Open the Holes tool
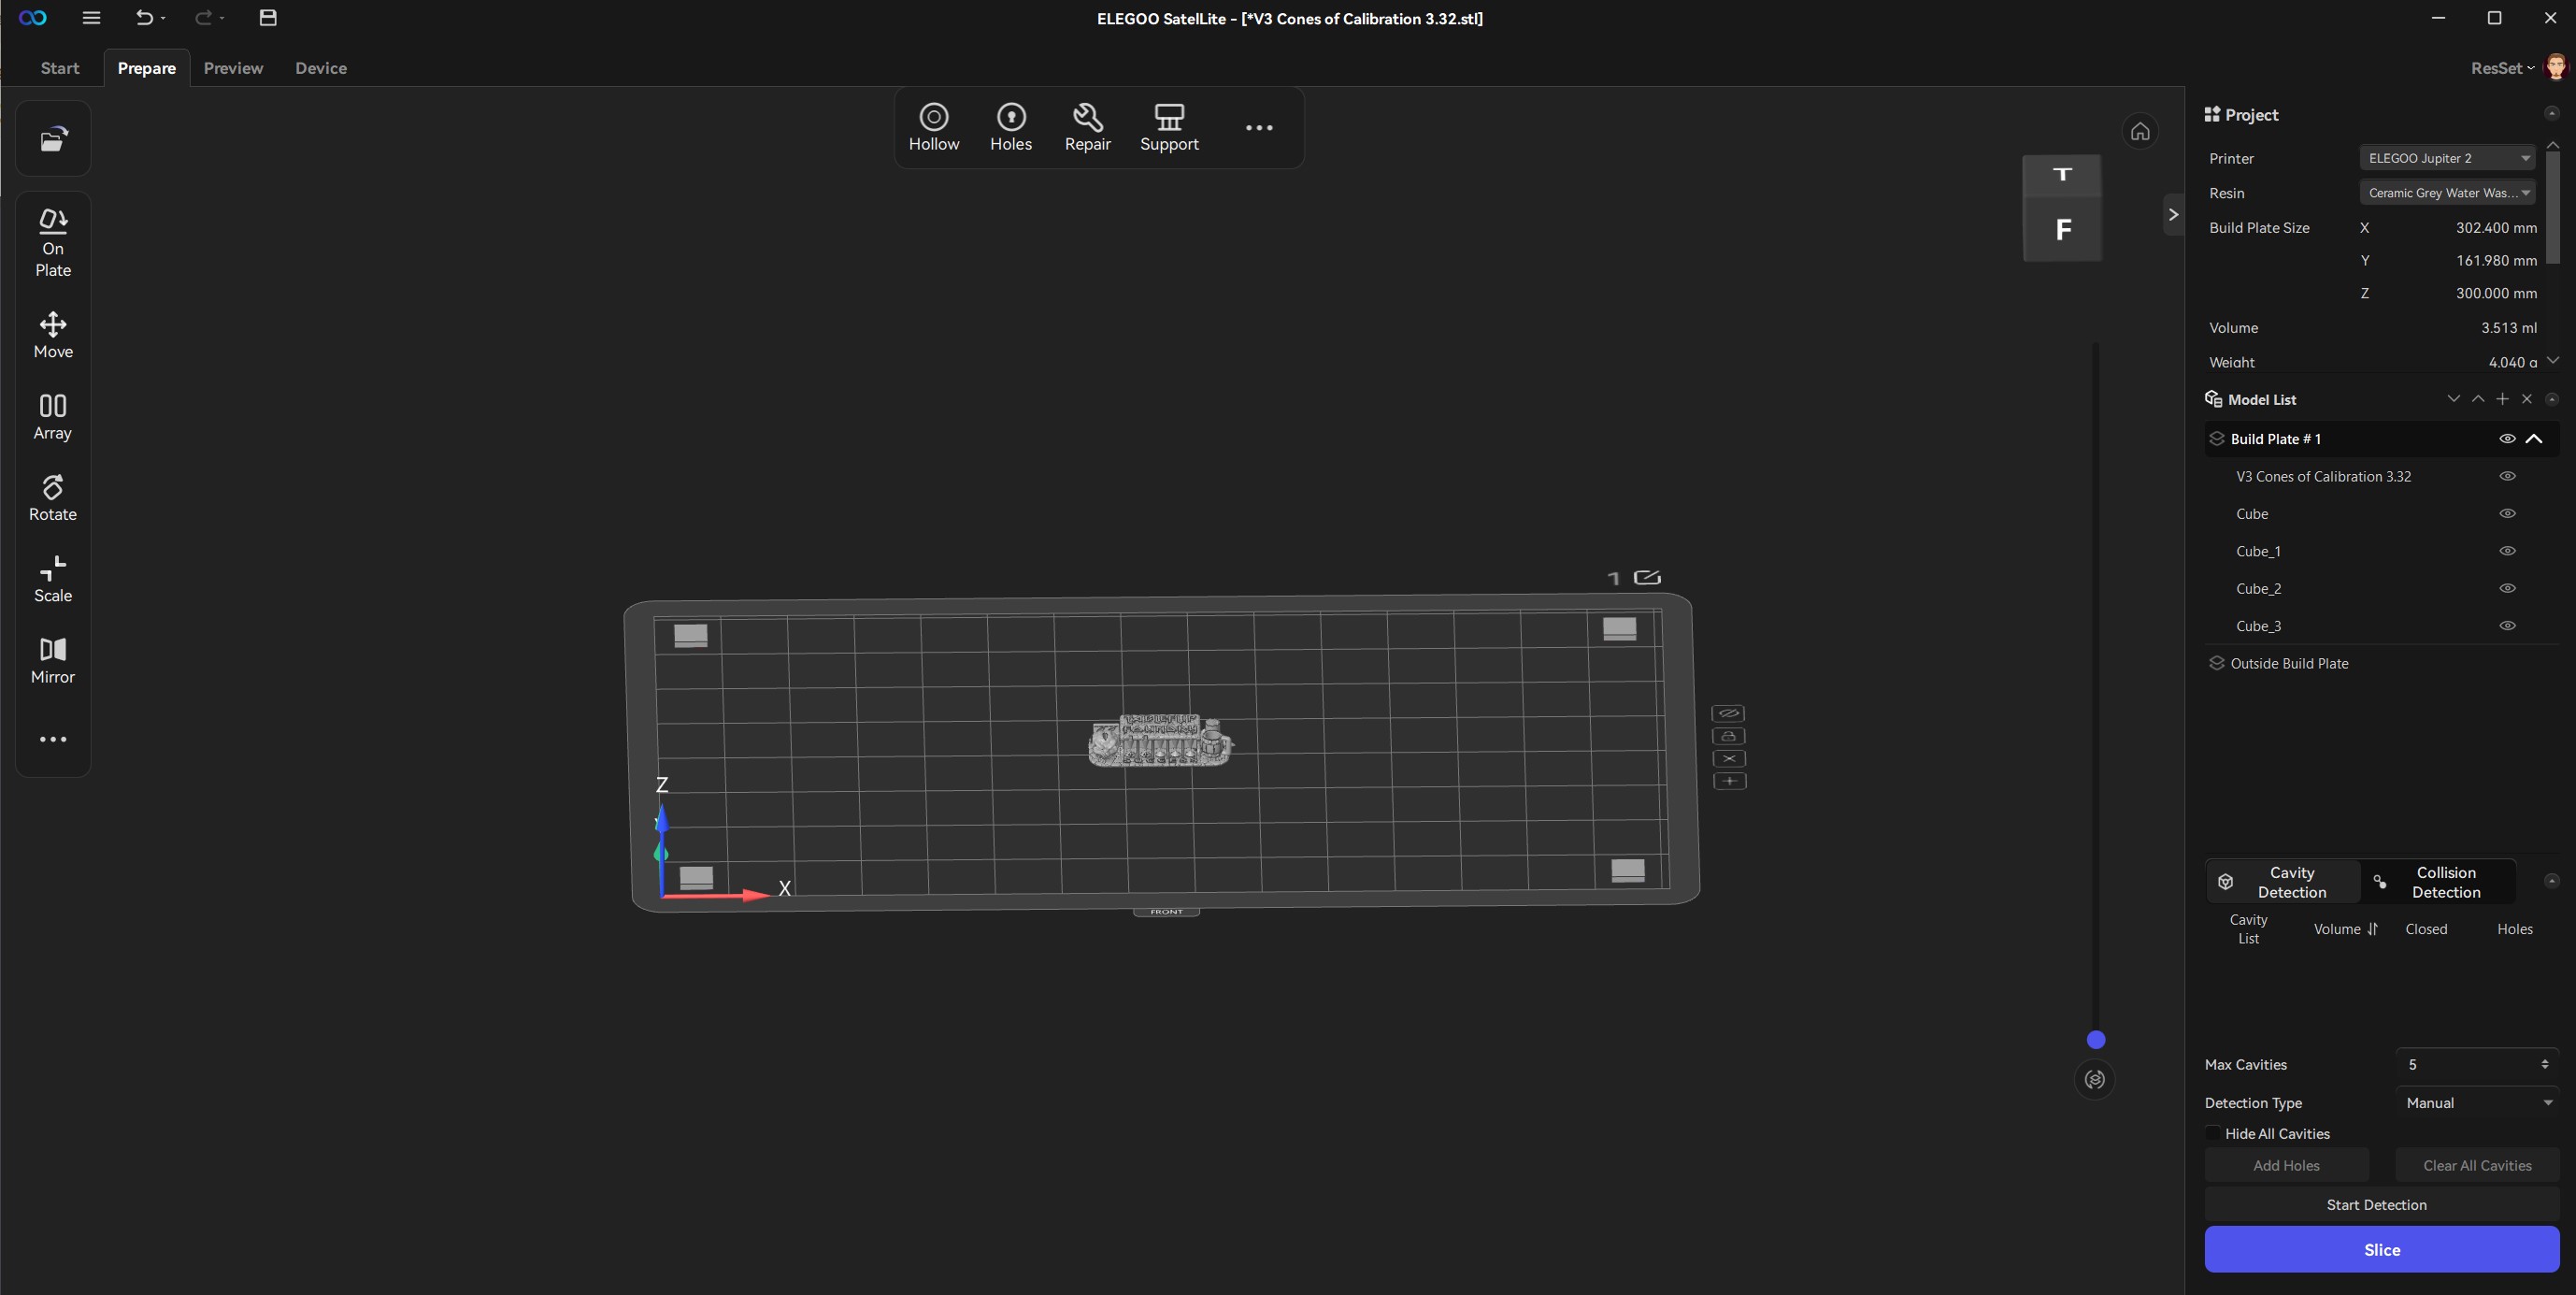 pos(1011,128)
